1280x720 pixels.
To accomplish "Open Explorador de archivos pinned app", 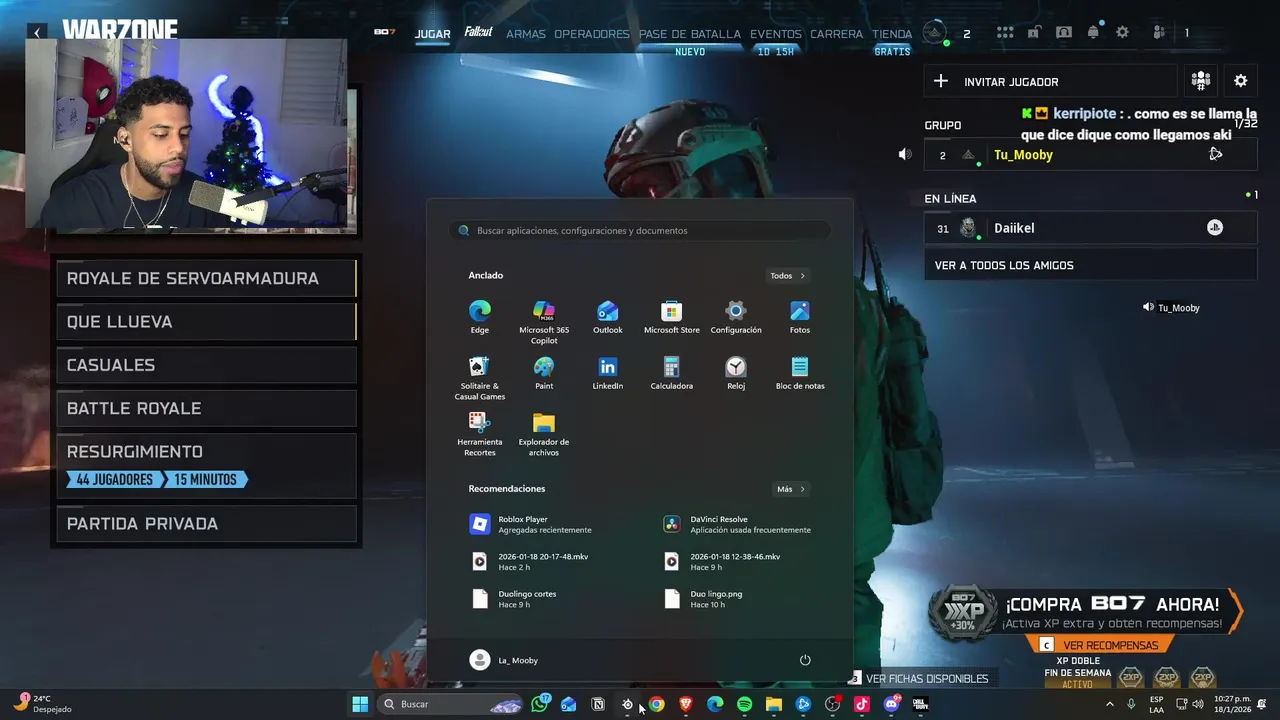I will (x=544, y=433).
